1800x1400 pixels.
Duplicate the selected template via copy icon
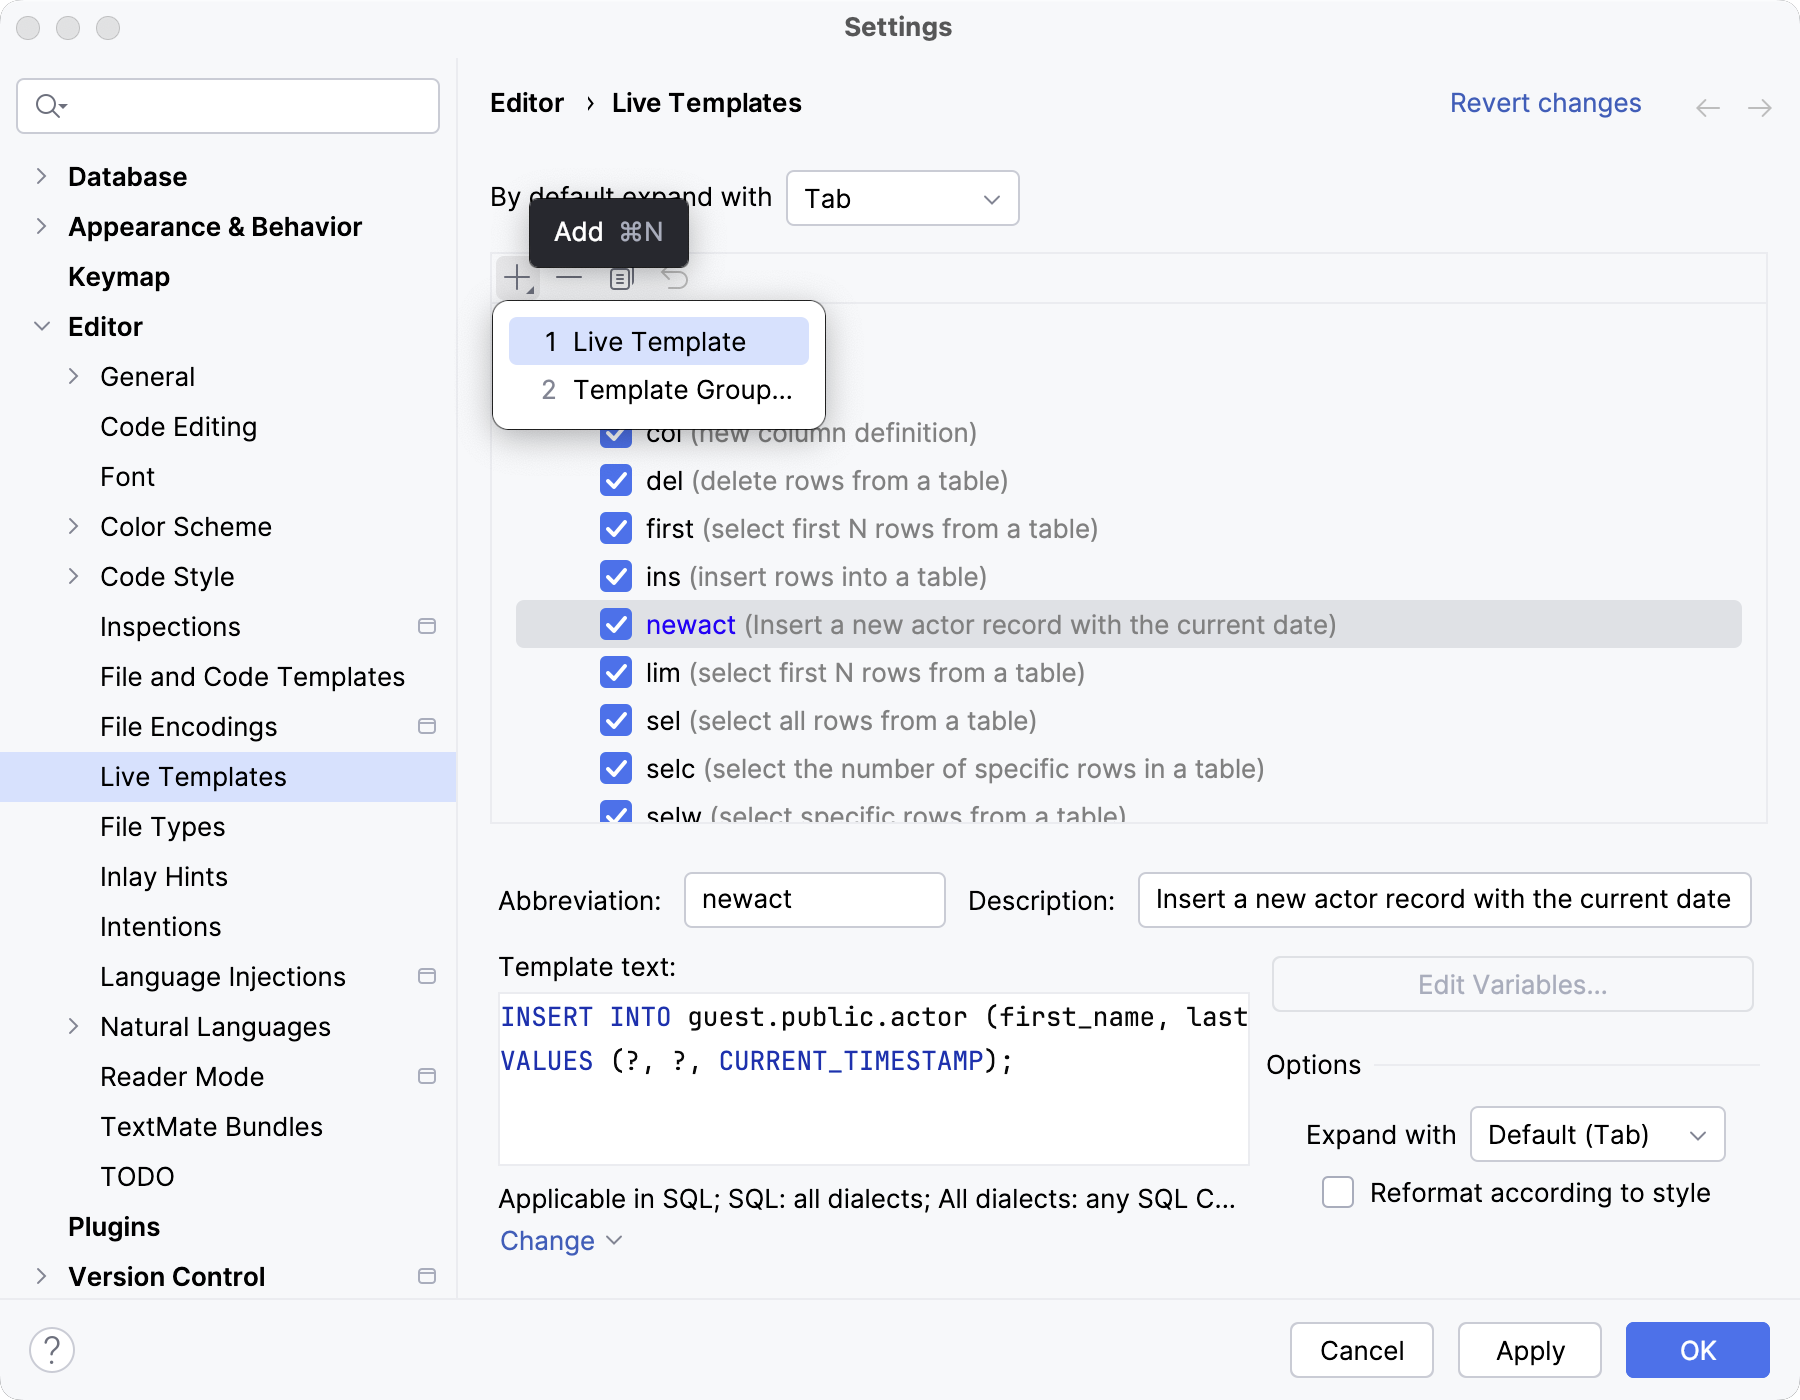(x=622, y=277)
